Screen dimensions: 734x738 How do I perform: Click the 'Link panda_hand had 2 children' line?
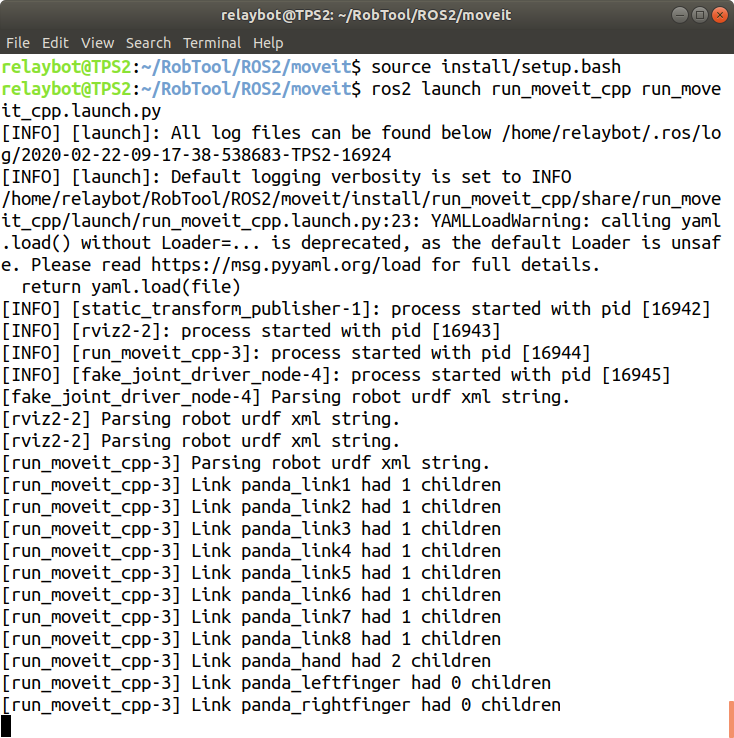click(246, 661)
